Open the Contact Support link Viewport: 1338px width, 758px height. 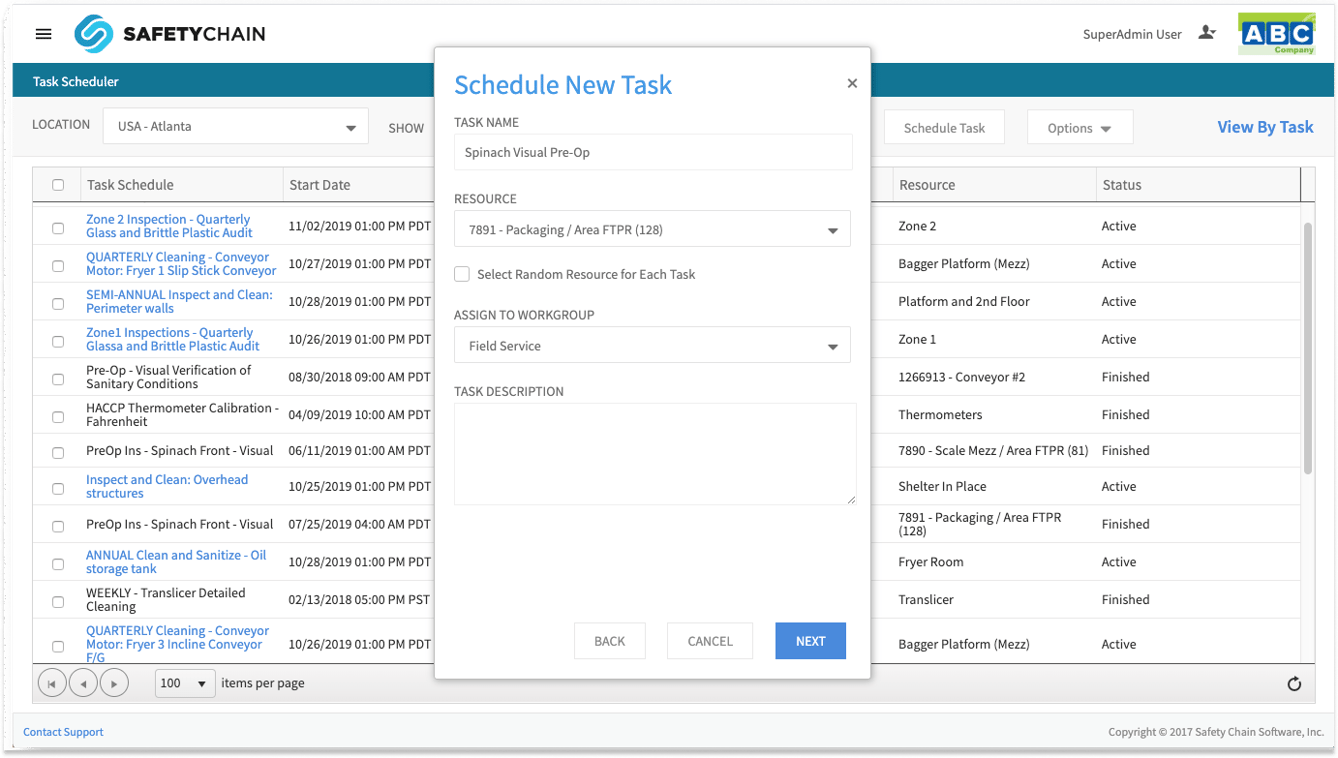coord(63,732)
